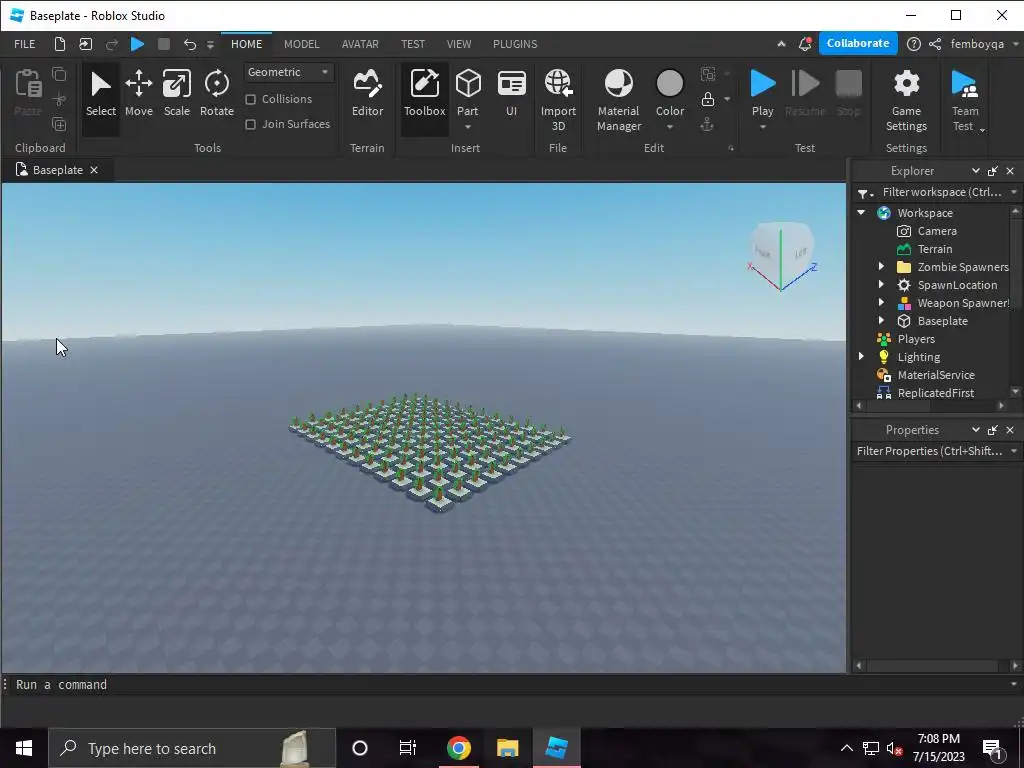
Task: Click the Collaborate button
Action: pyautogui.click(x=857, y=43)
